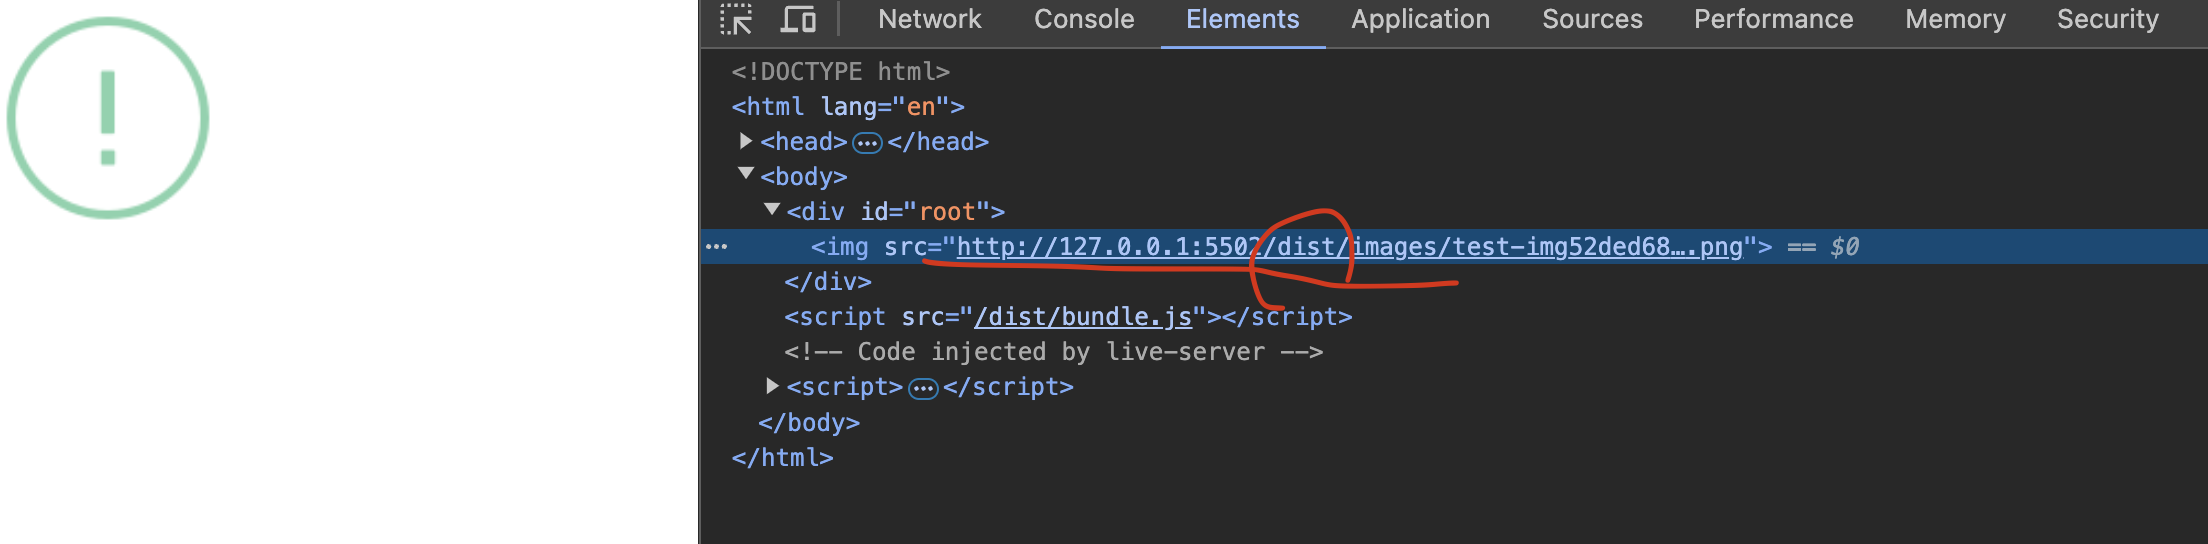Select the Elements tab
This screenshot has height=544, width=2208.
tap(1242, 19)
